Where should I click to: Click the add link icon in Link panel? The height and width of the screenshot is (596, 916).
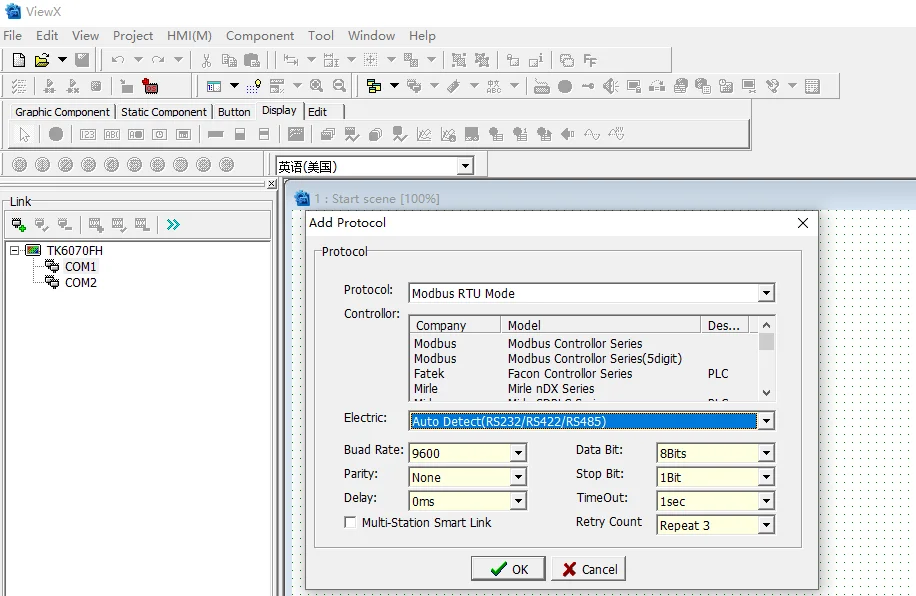[x=18, y=225]
